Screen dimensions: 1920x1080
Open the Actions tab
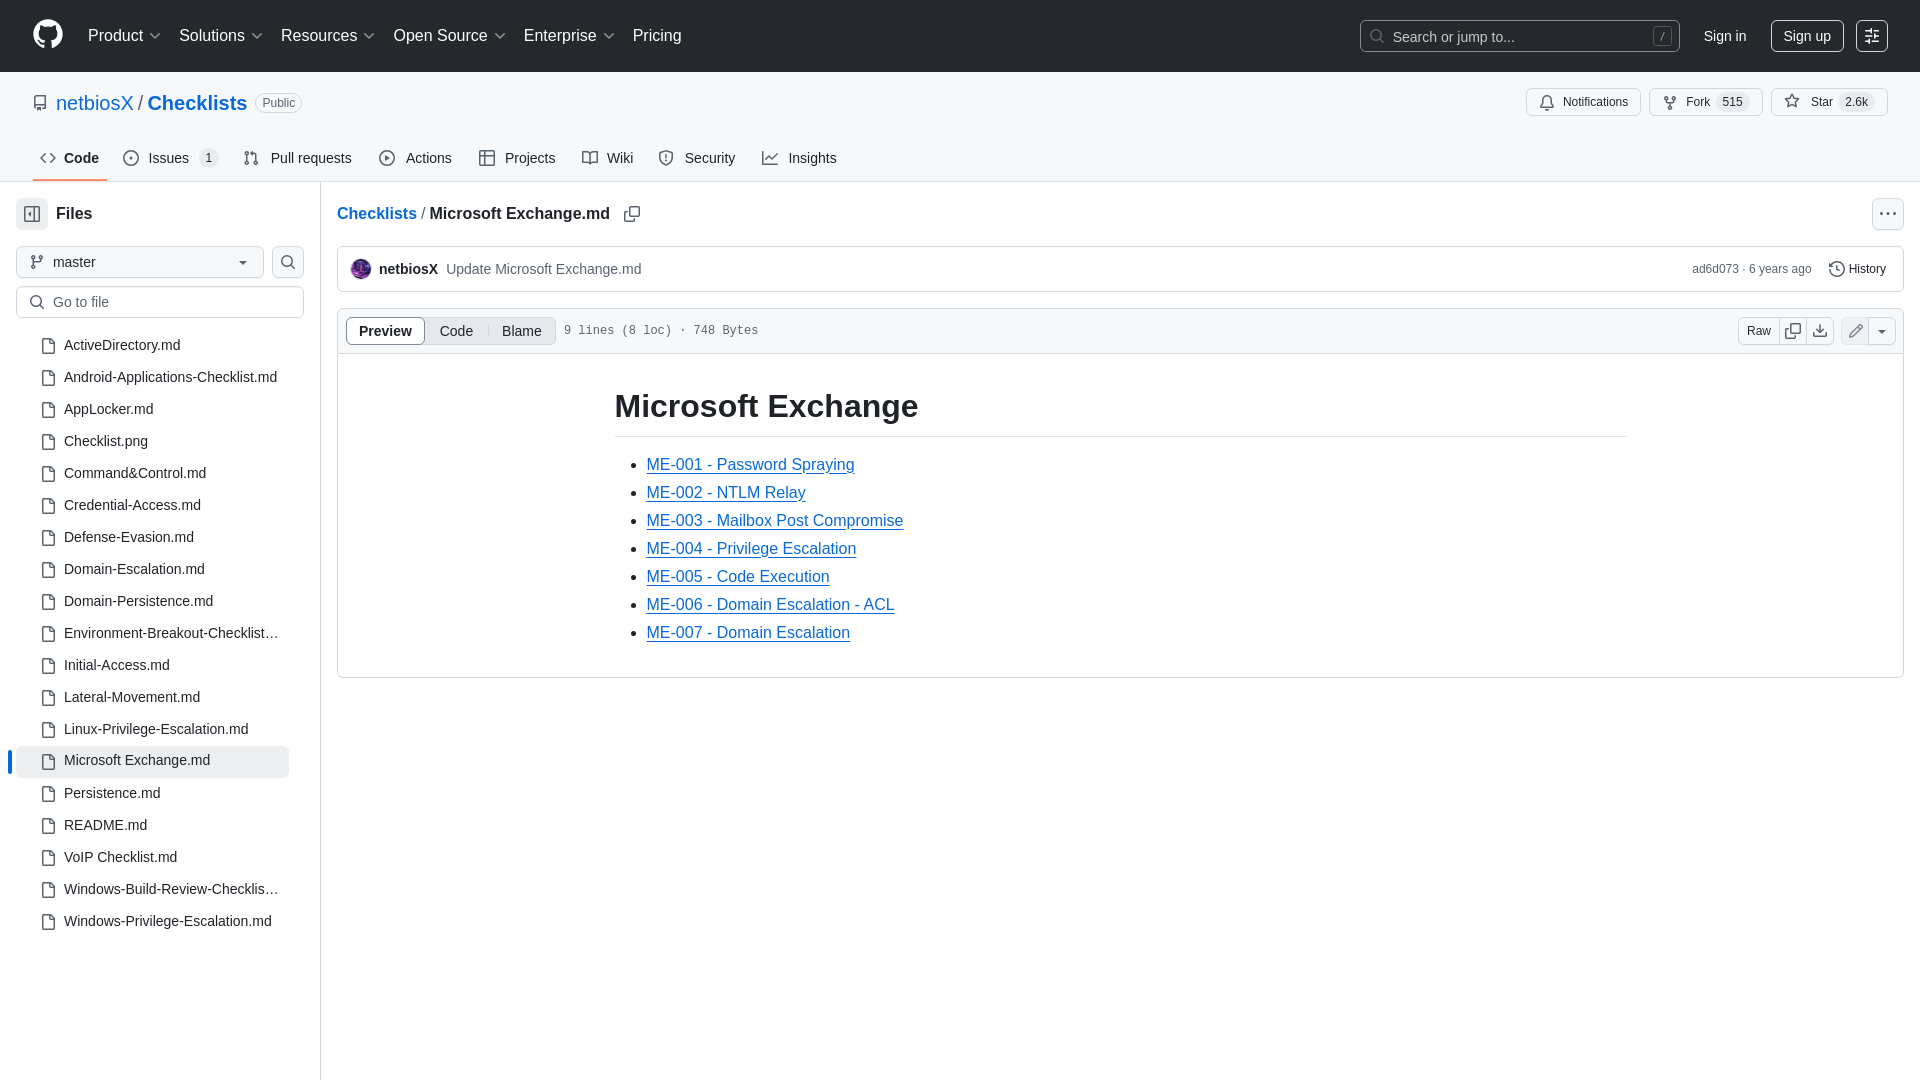click(x=415, y=158)
